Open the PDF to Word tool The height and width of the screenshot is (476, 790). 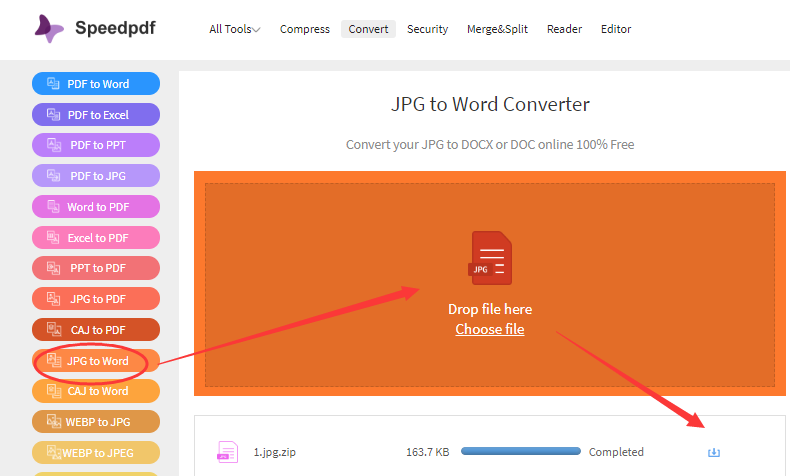coord(96,84)
